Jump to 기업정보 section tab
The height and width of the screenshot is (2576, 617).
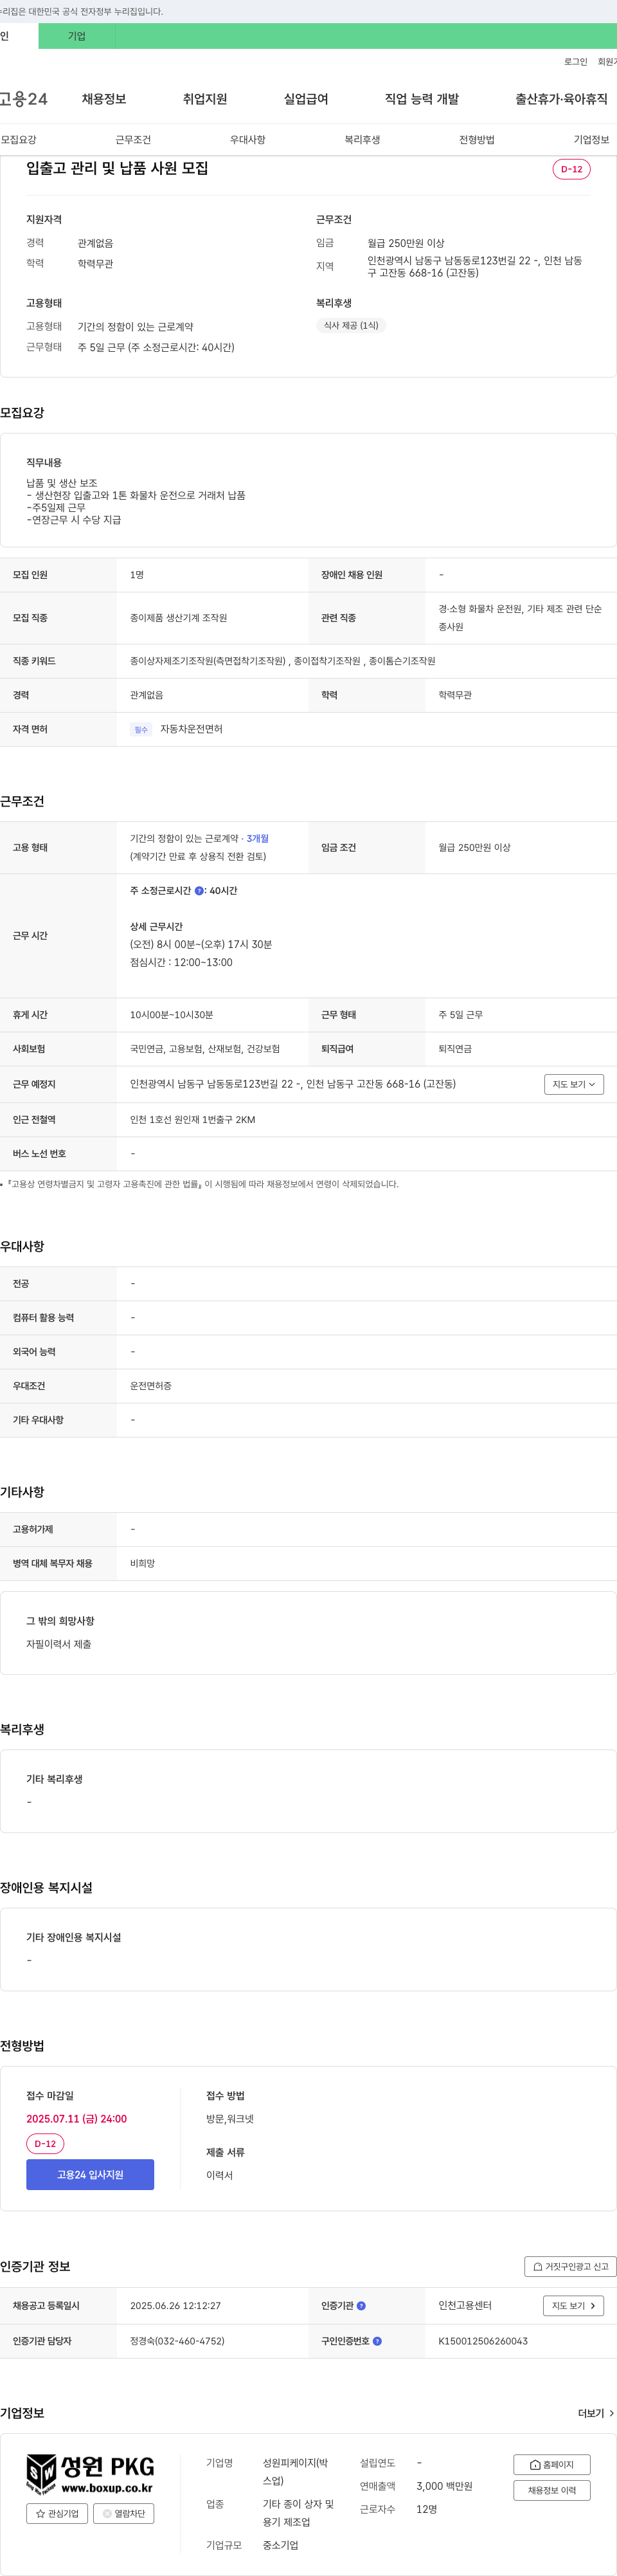coord(591,140)
